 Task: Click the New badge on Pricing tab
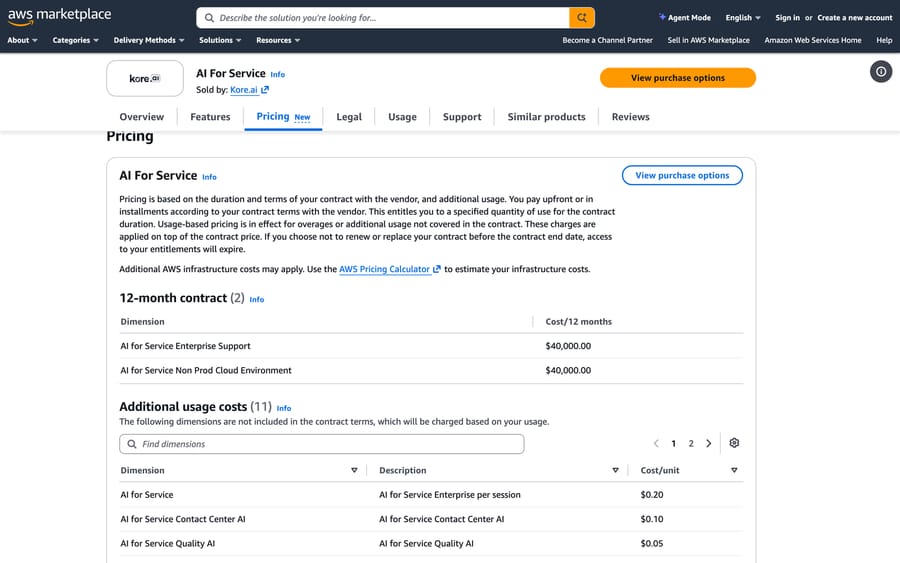pyautogui.click(x=302, y=117)
